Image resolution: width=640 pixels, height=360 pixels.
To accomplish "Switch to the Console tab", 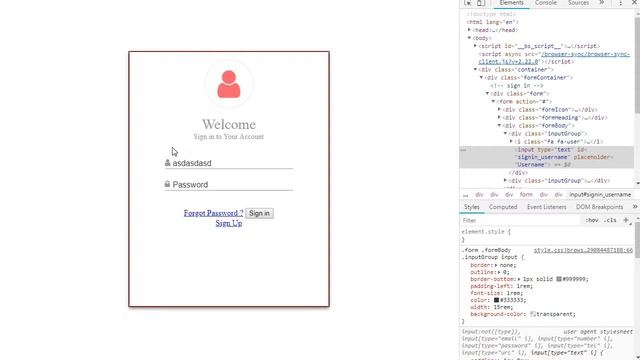I will tap(546, 3).
